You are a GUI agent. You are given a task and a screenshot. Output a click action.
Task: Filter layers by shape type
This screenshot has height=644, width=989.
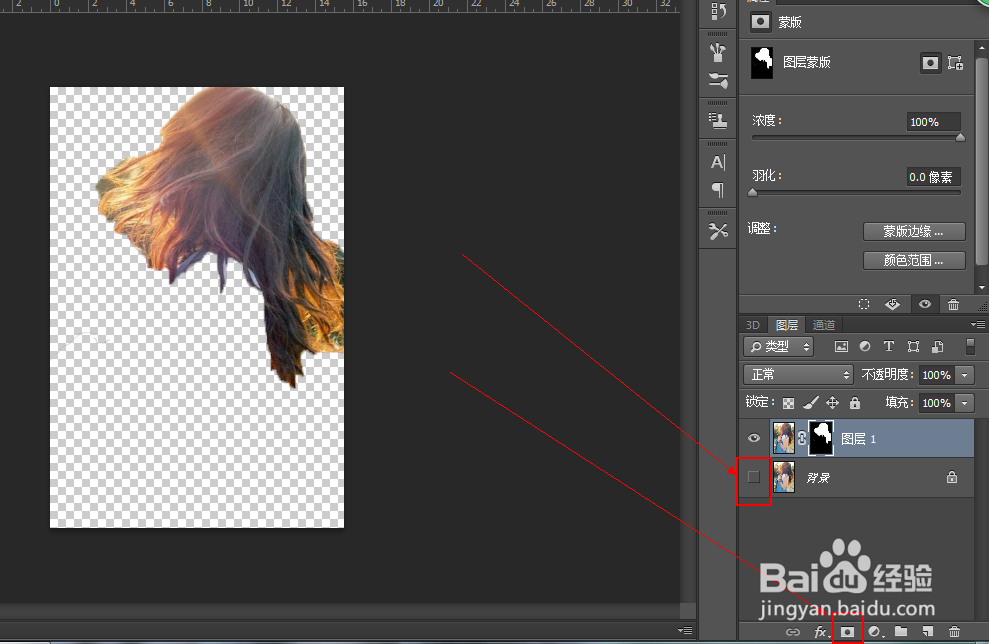tap(913, 346)
